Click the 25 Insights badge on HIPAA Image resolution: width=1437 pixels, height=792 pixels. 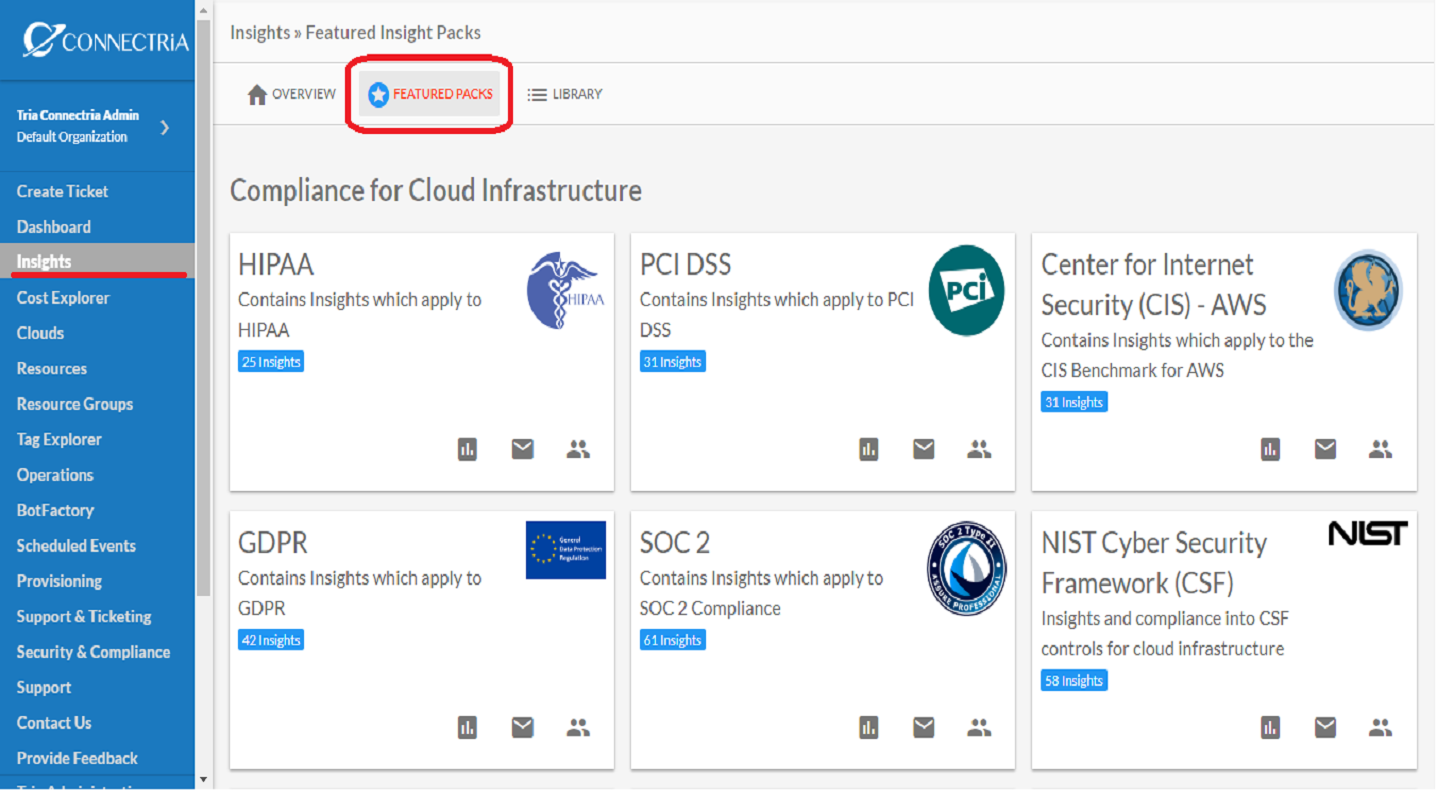[271, 362]
